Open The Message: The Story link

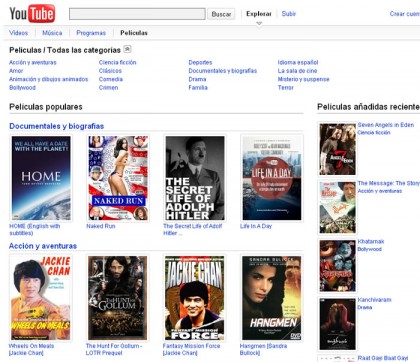pyautogui.click(x=389, y=183)
